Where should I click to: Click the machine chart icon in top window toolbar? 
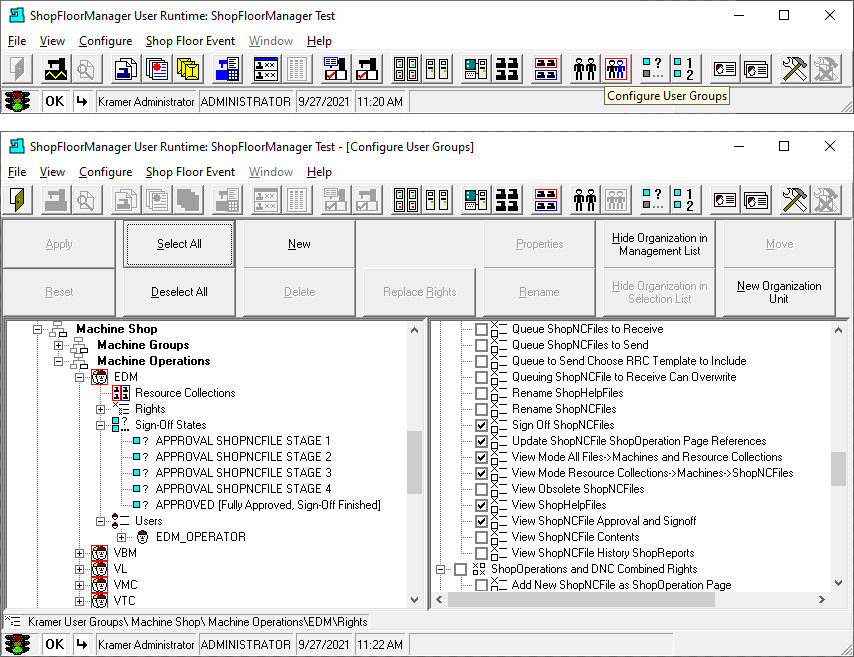coord(56,69)
